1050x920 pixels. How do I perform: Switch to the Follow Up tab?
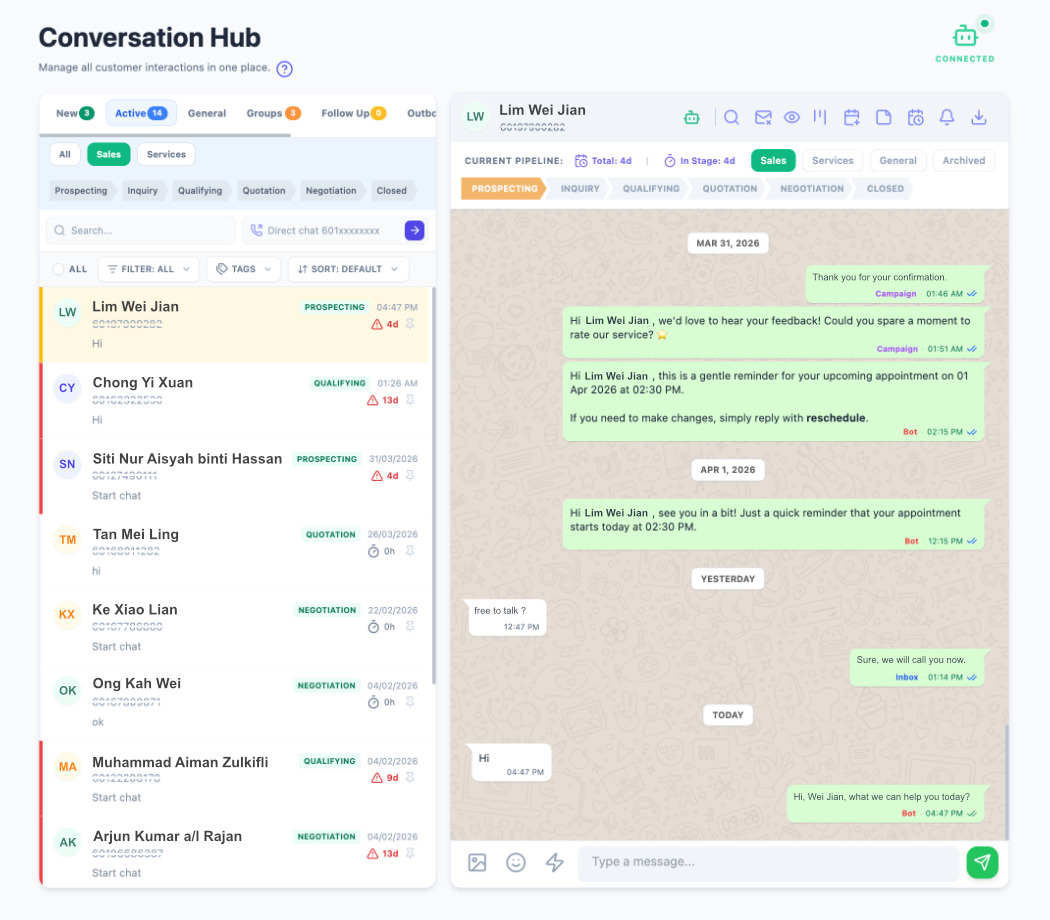348,113
